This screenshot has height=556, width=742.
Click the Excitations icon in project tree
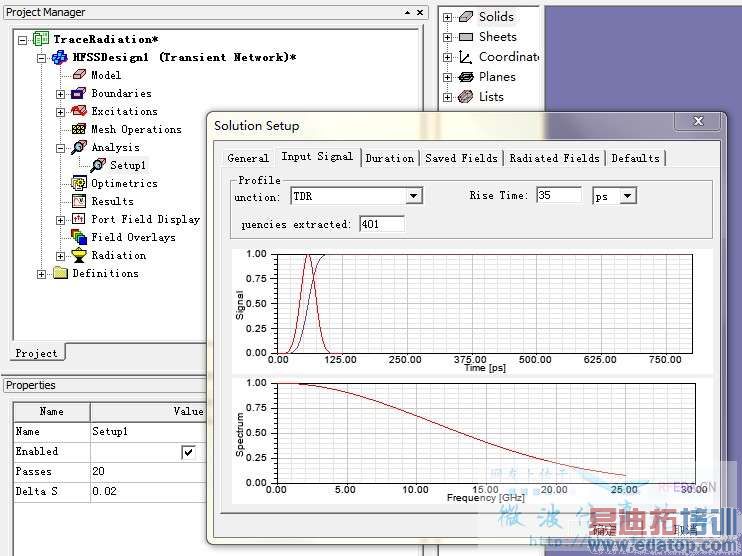[x=78, y=111]
